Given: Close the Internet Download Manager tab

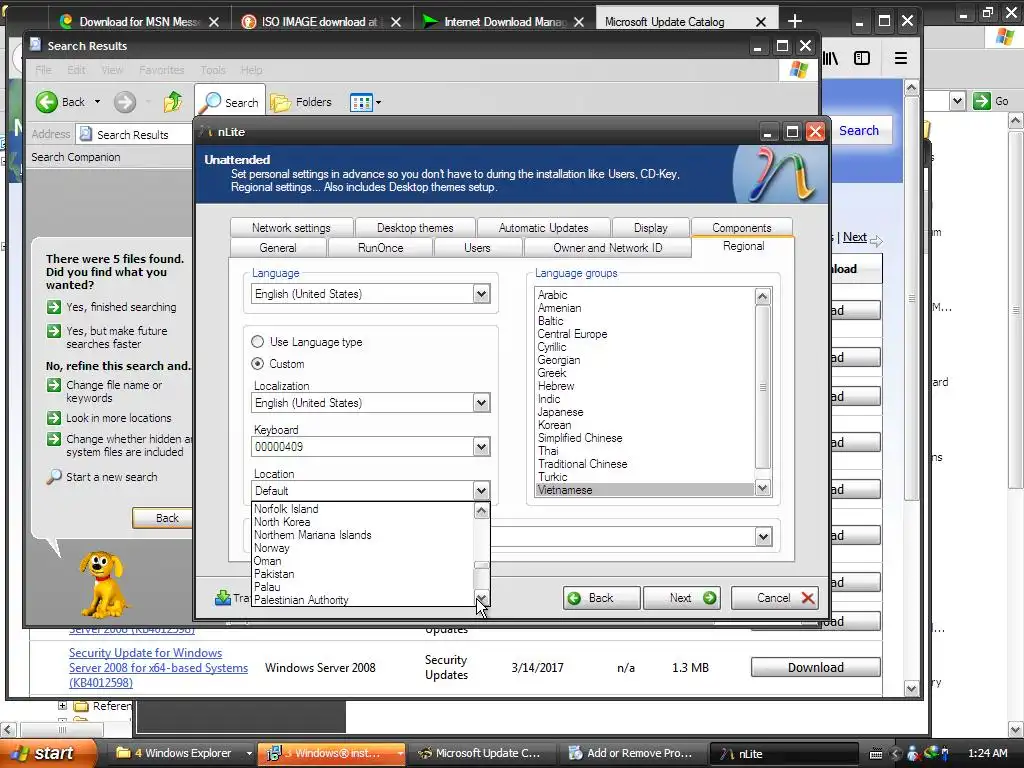Looking at the screenshot, I should coord(579,22).
